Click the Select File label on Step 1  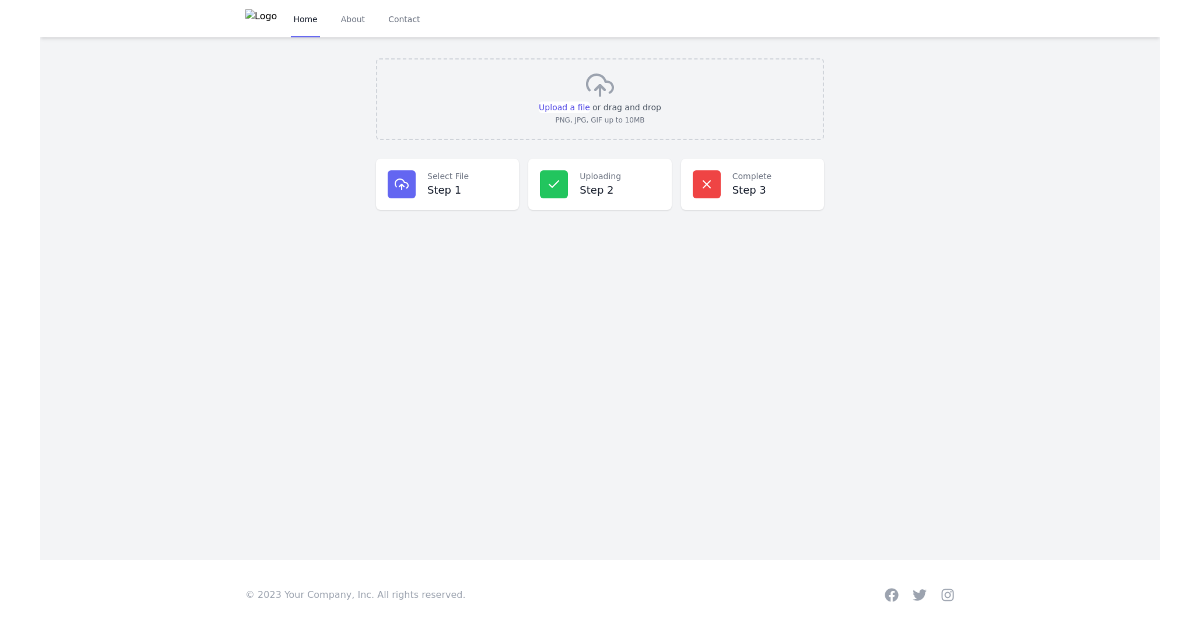pos(448,176)
